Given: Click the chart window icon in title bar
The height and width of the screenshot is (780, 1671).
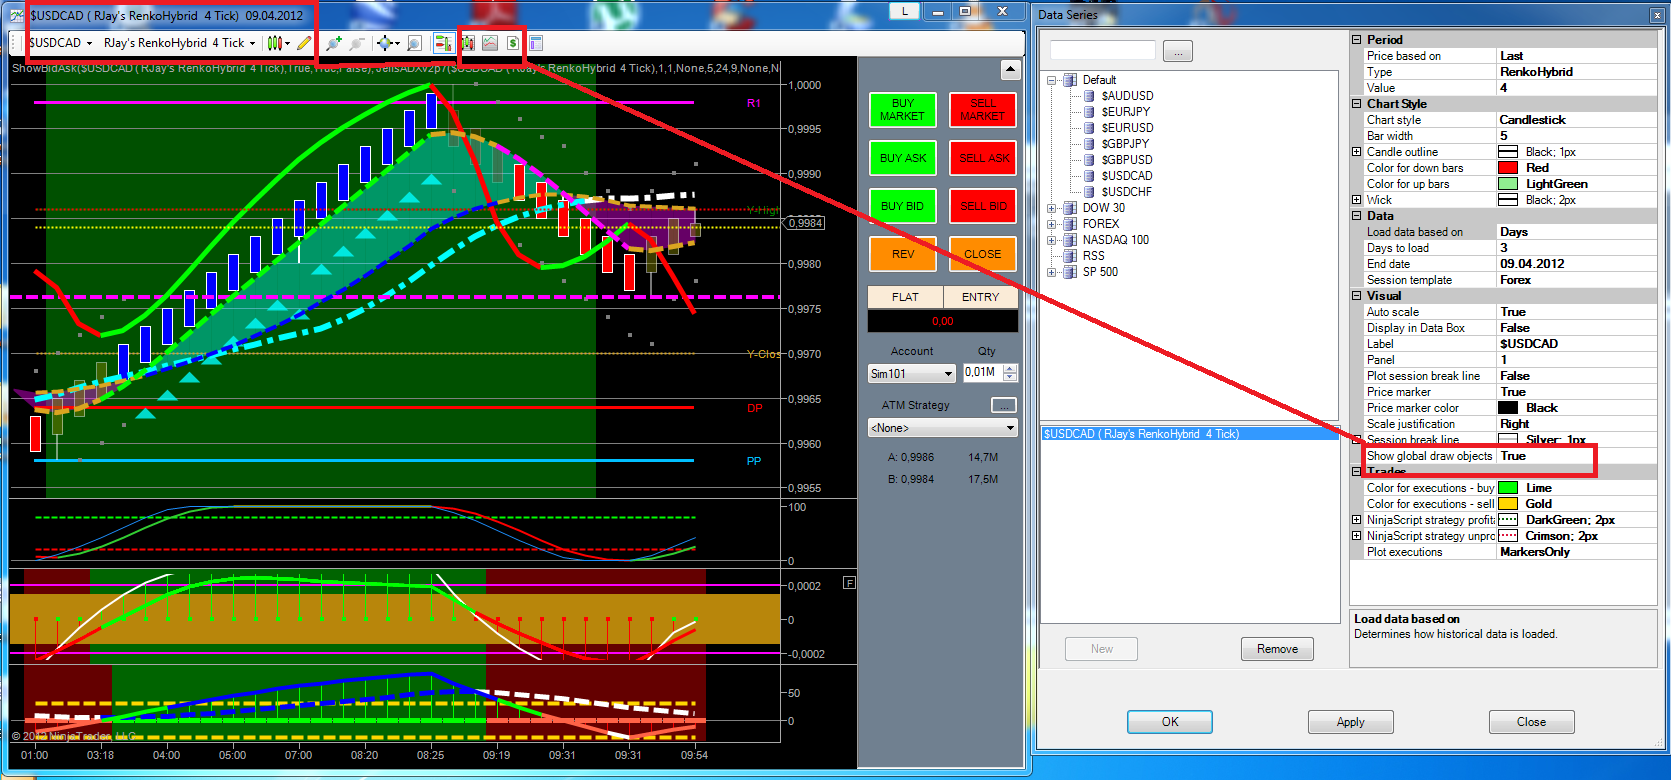Looking at the screenshot, I should (x=19, y=15).
